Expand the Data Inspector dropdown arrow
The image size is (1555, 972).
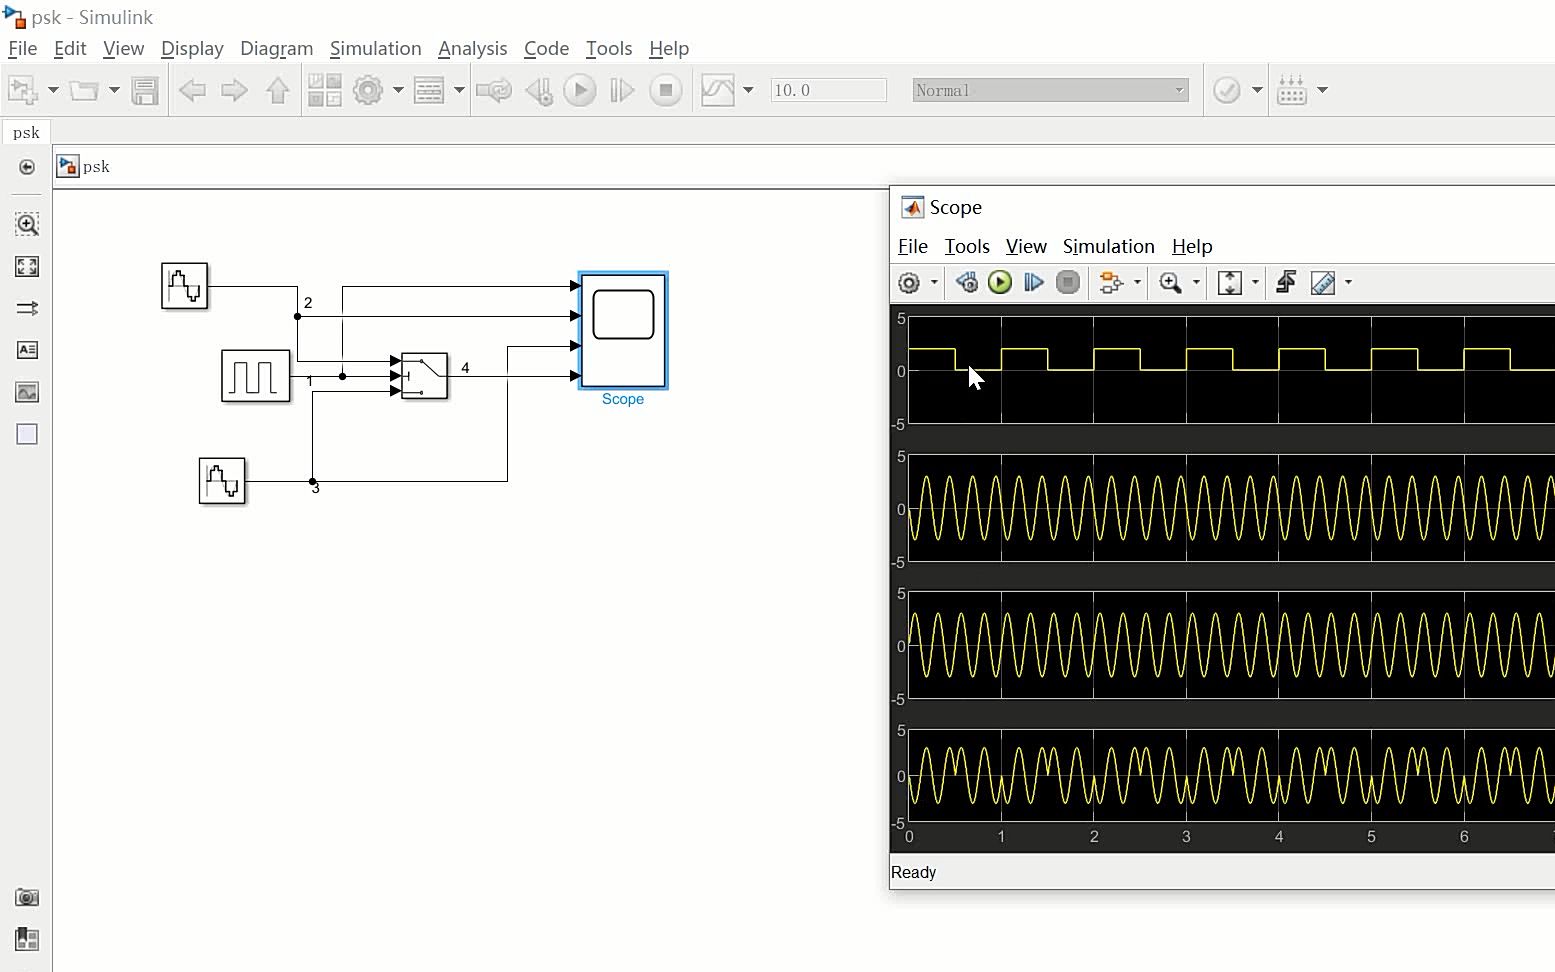pyautogui.click(x=748, y=90)
